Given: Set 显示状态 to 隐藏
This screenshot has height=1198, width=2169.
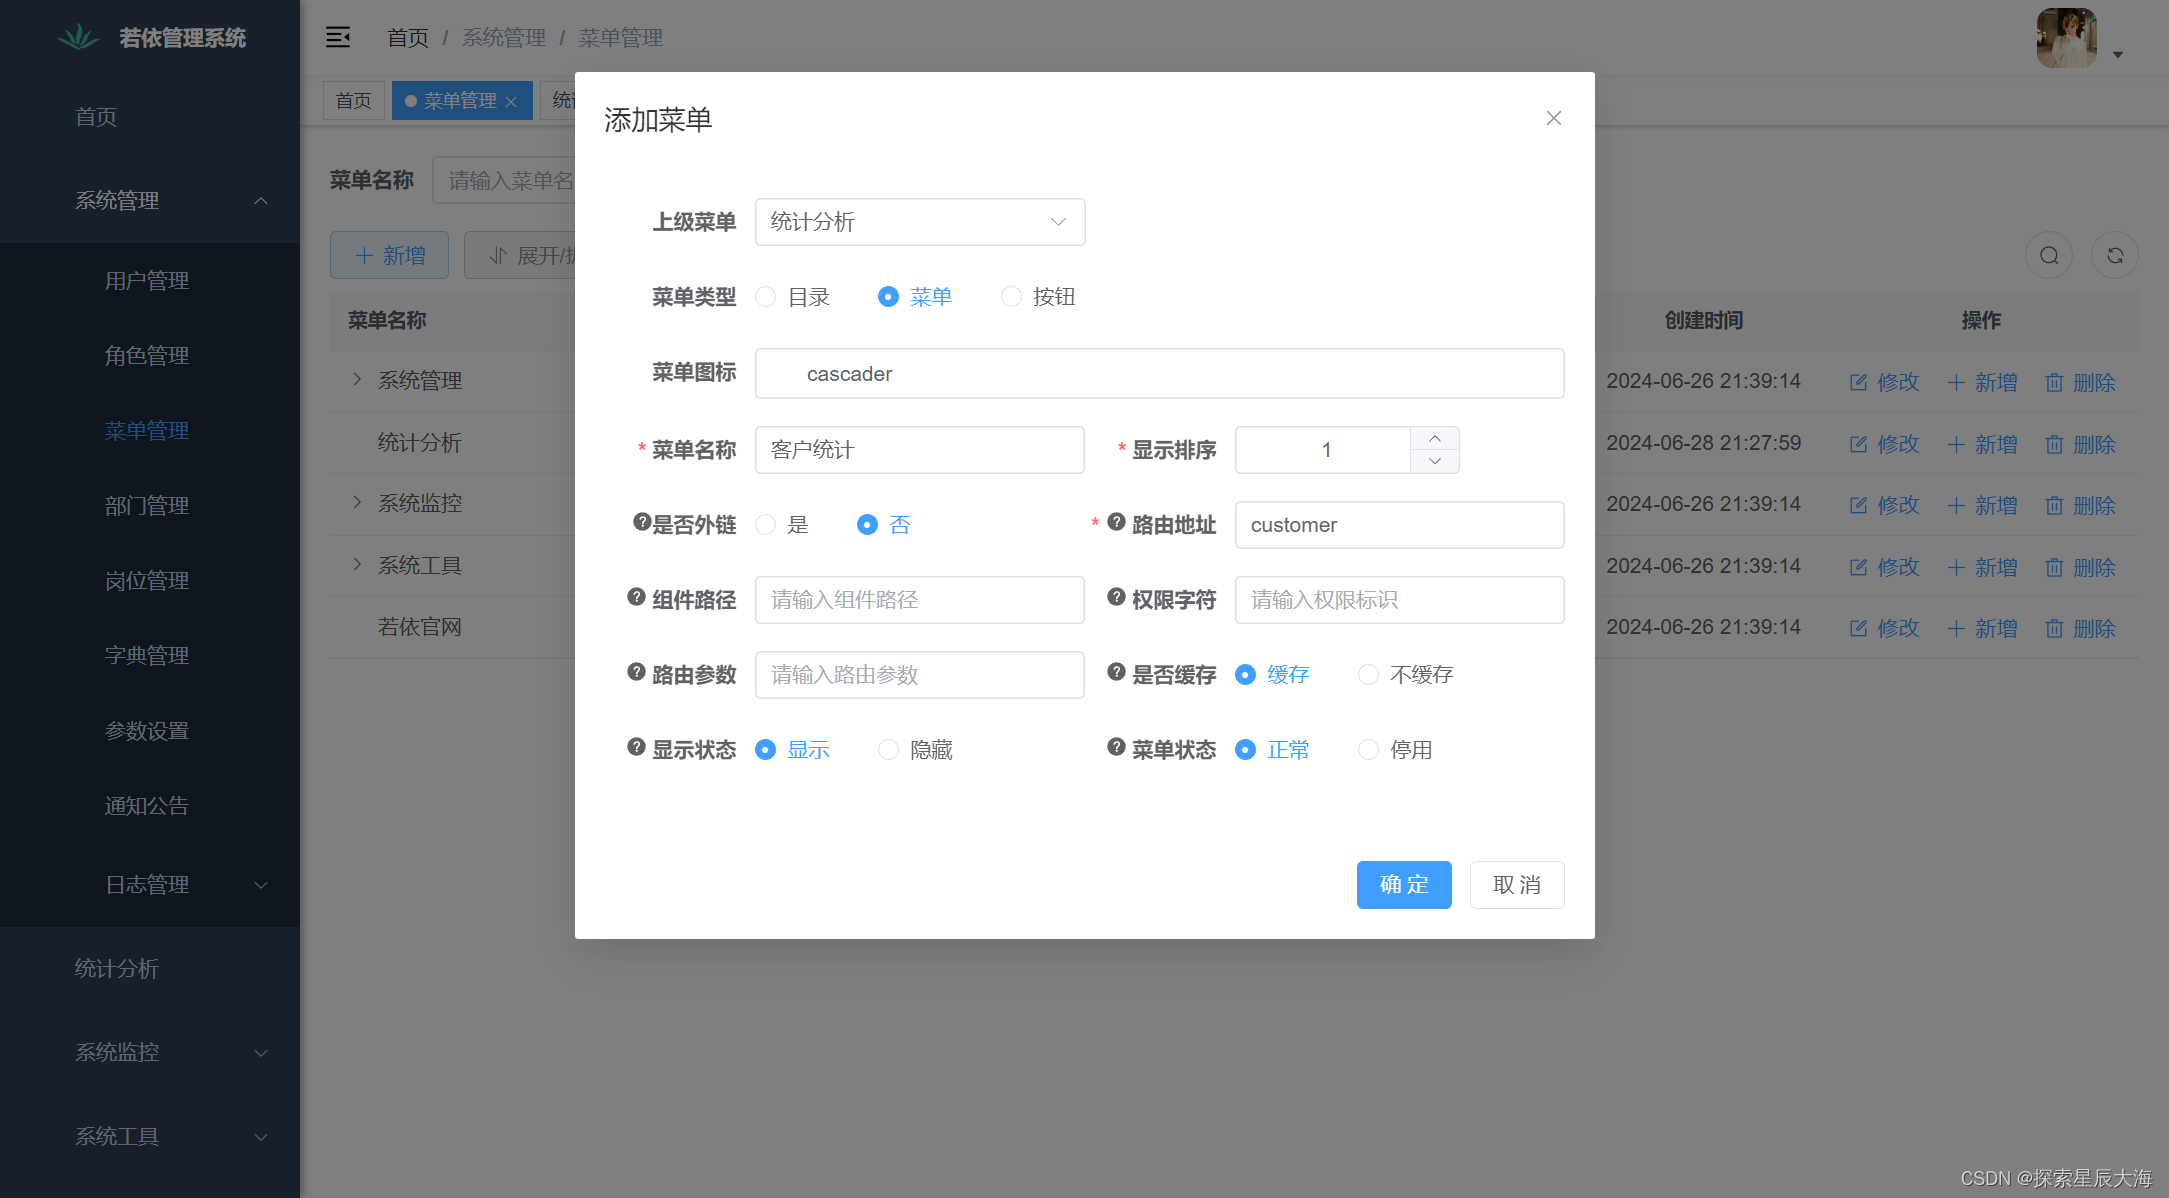Looking at the screenshot, I should 887,749.
